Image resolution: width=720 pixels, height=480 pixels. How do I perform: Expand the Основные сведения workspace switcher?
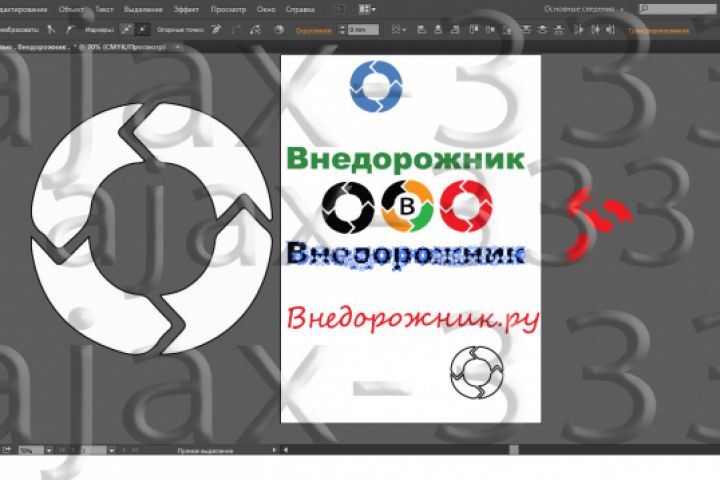584,9
